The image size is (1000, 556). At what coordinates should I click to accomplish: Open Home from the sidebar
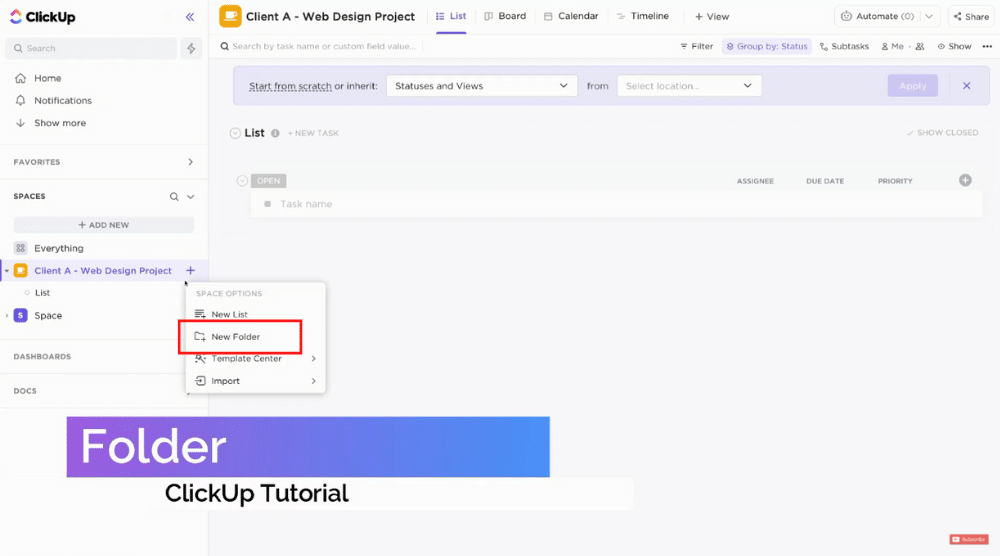47,78
